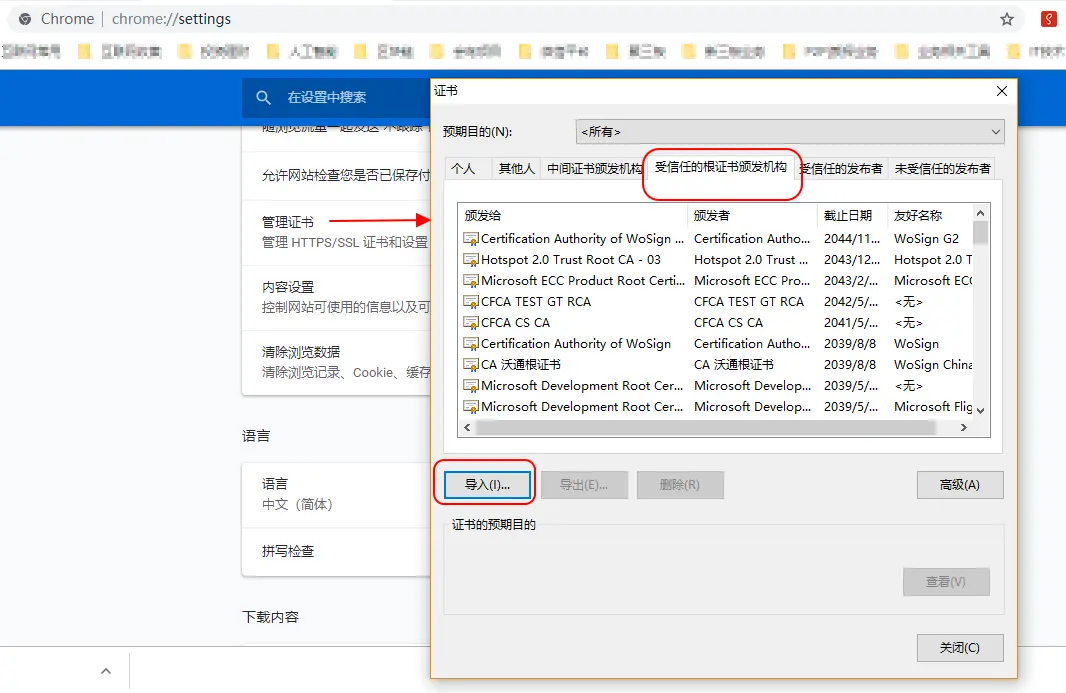Viewport: 1066px width, 693px height.
Task: Click the bookmark star icon in address bar
Action: point(1007,19)
